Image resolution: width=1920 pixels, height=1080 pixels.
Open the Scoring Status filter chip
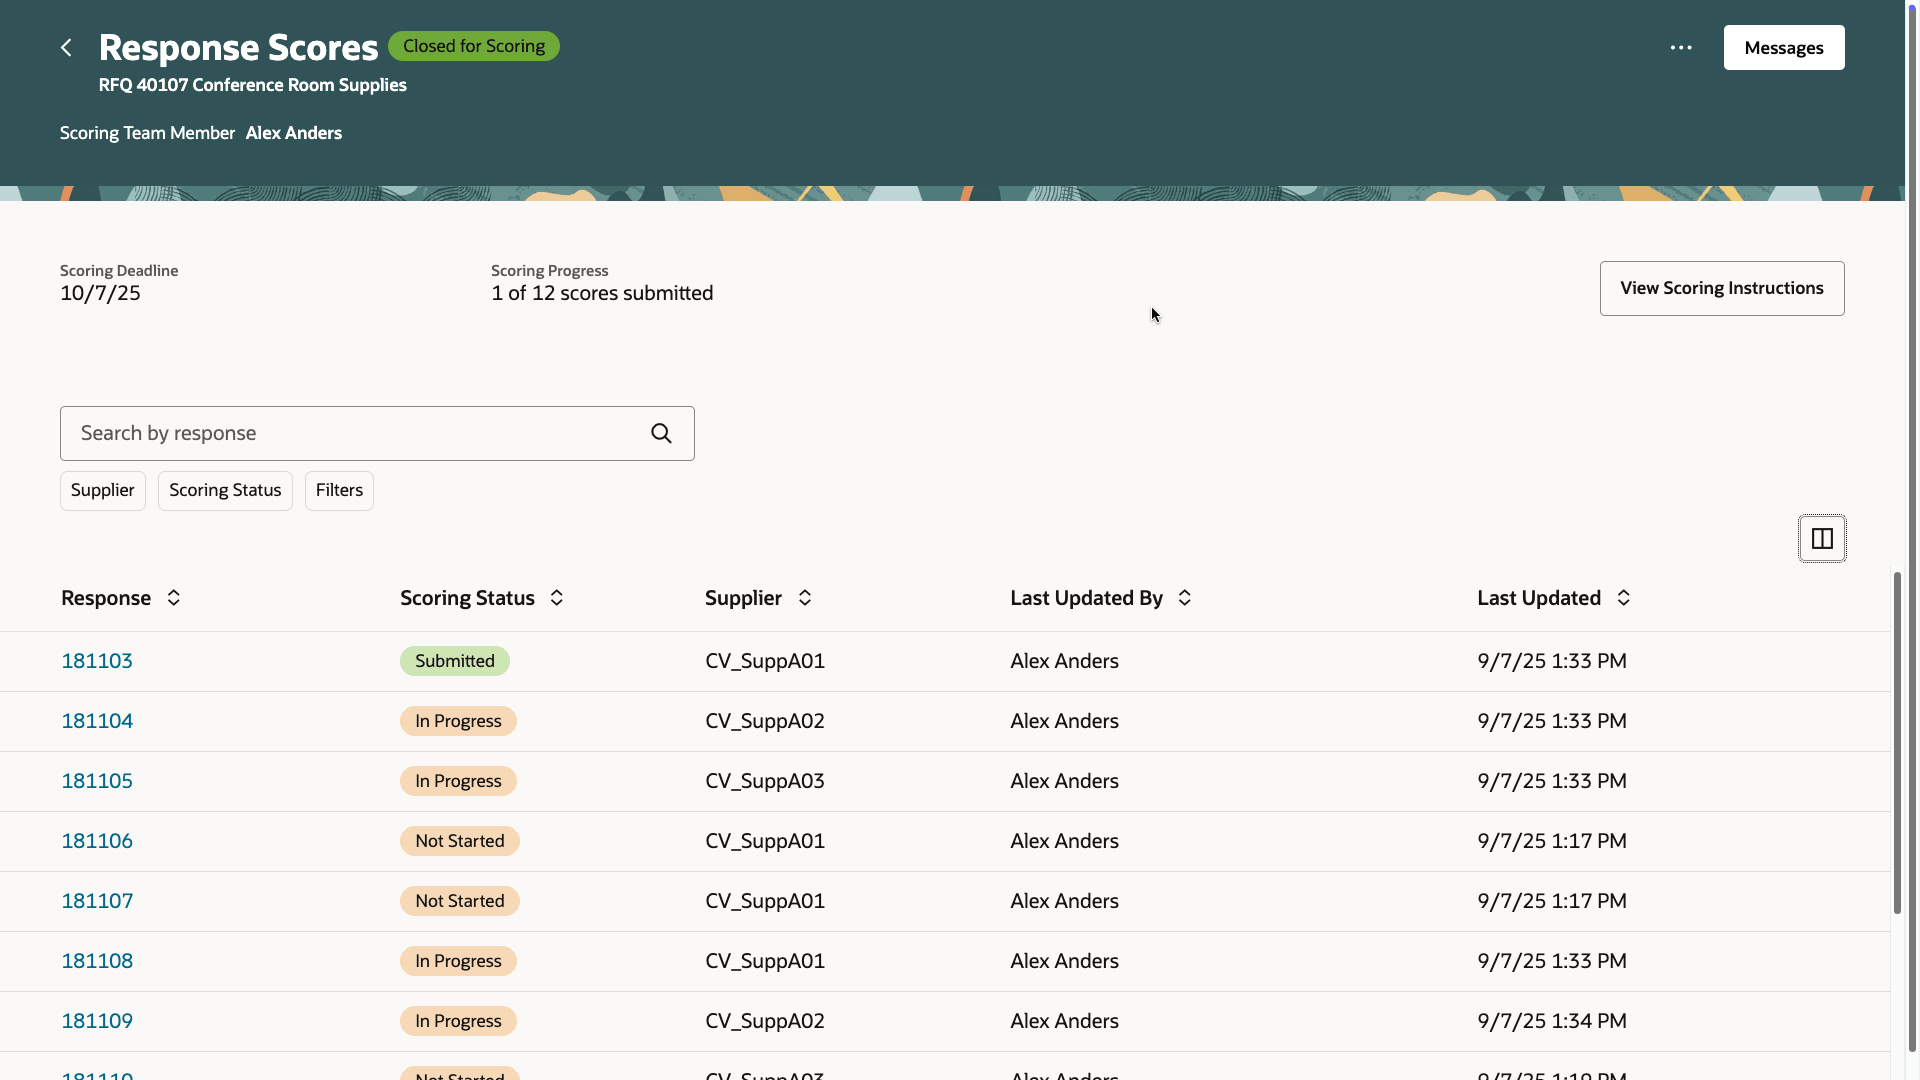tap(225, 491)
